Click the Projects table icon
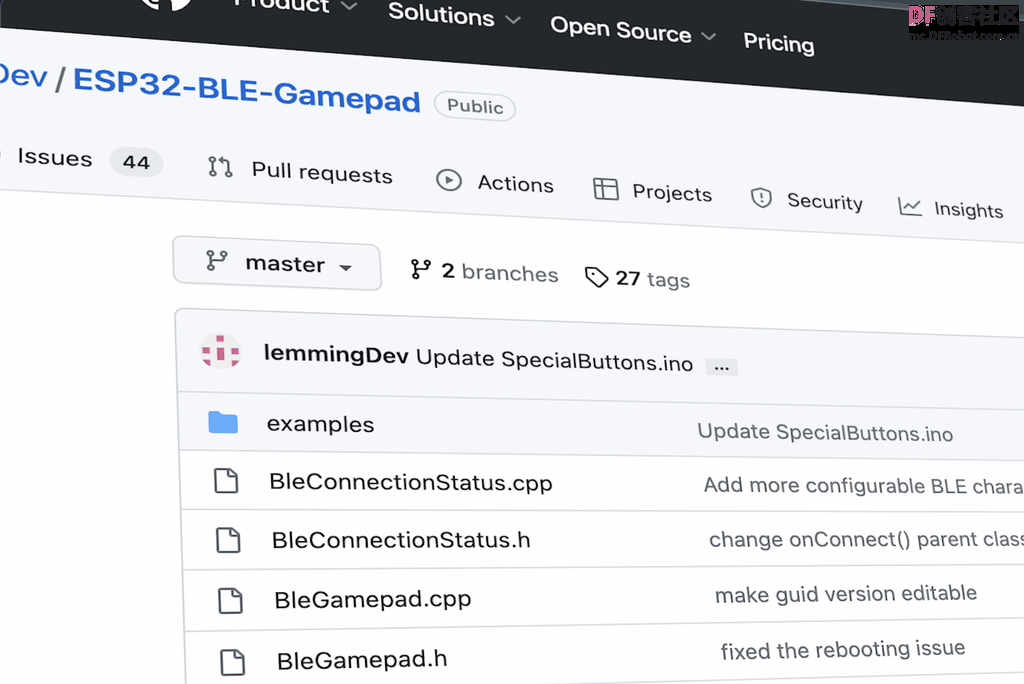 click(x=605, y=189)
